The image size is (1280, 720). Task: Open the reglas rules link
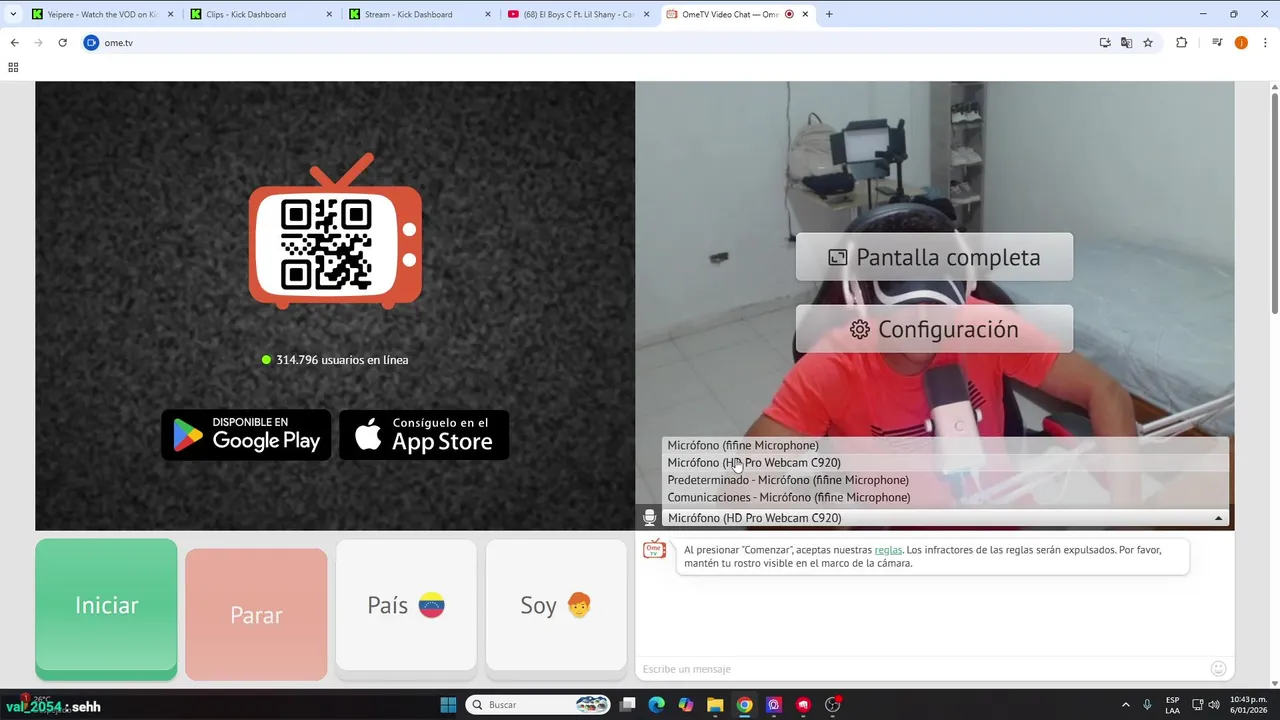pyautogui.click(x=888, y=550)
